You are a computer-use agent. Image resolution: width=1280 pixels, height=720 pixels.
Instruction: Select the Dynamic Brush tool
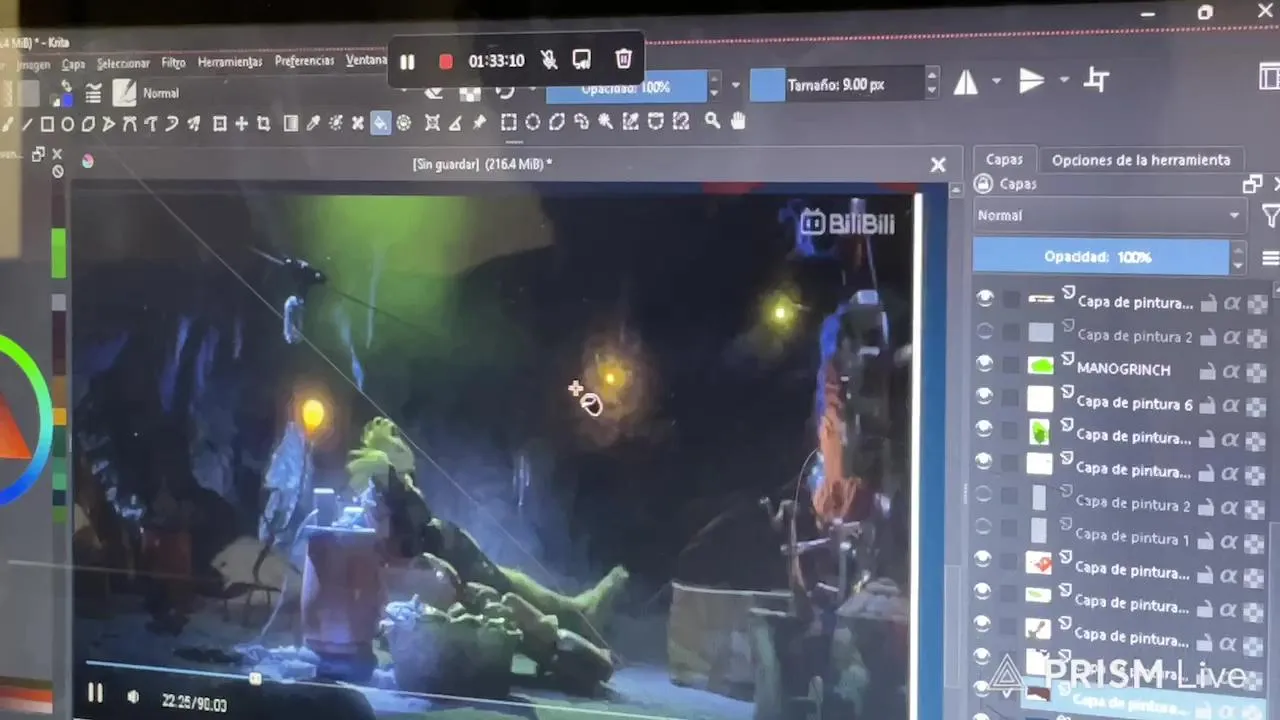[x=172, y=124]
